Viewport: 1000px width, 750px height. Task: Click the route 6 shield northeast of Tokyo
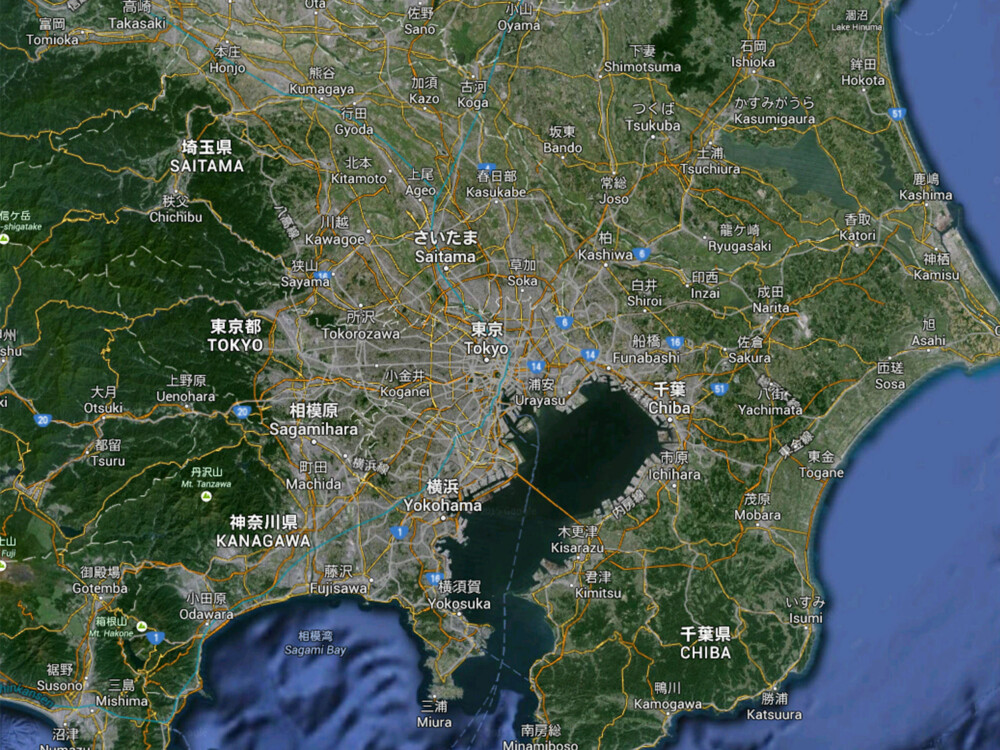(x=563, y=323)
